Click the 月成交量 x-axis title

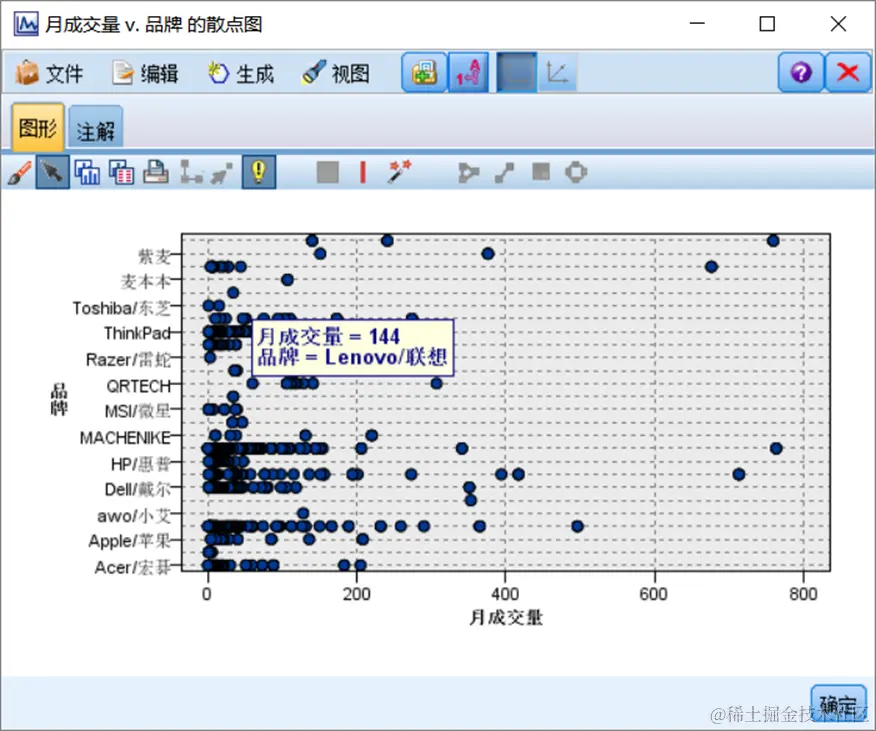coord(506,618)
